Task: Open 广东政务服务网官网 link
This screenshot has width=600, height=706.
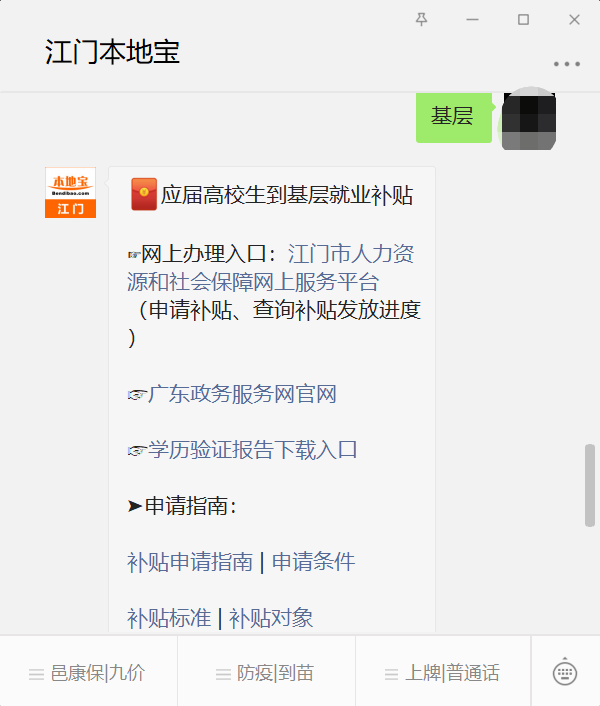Action: pyautogui.click(x=242, y=394)
